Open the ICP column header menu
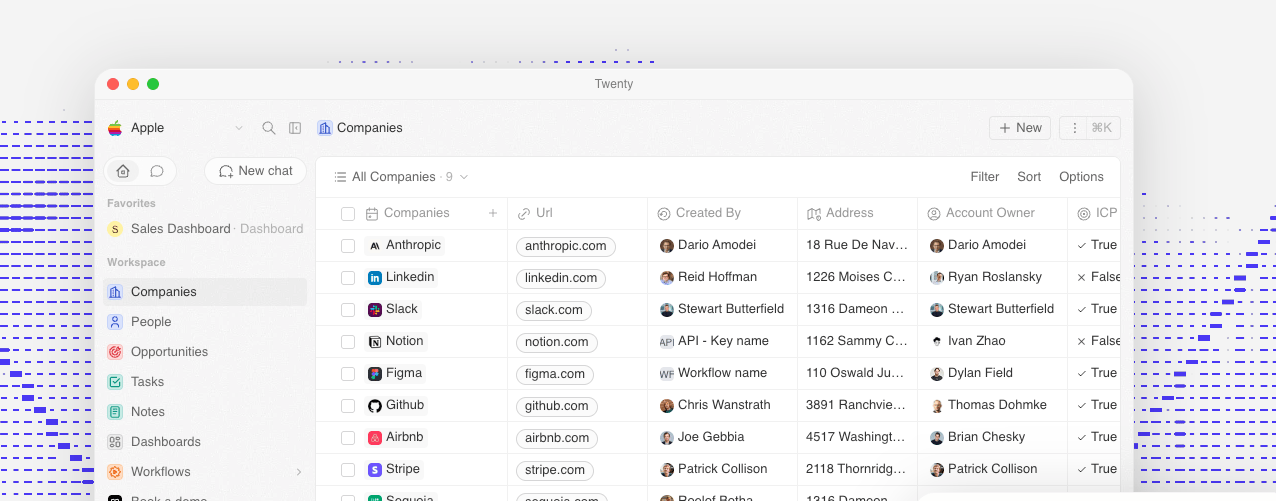1276x501 pixels. coord(1094,213)
